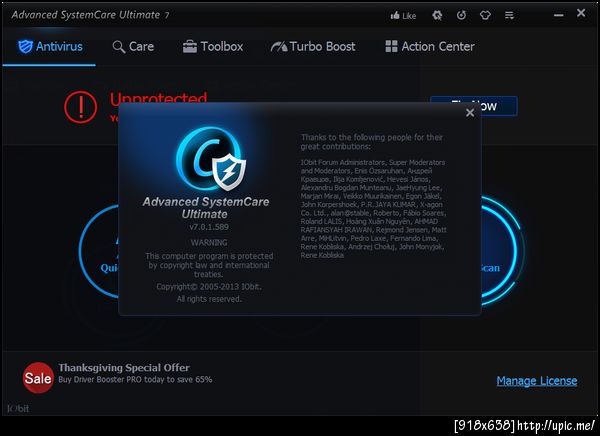Click the refresh/restore circular arrow icon
The image size is (600, 436).
[x=461, y=15]
